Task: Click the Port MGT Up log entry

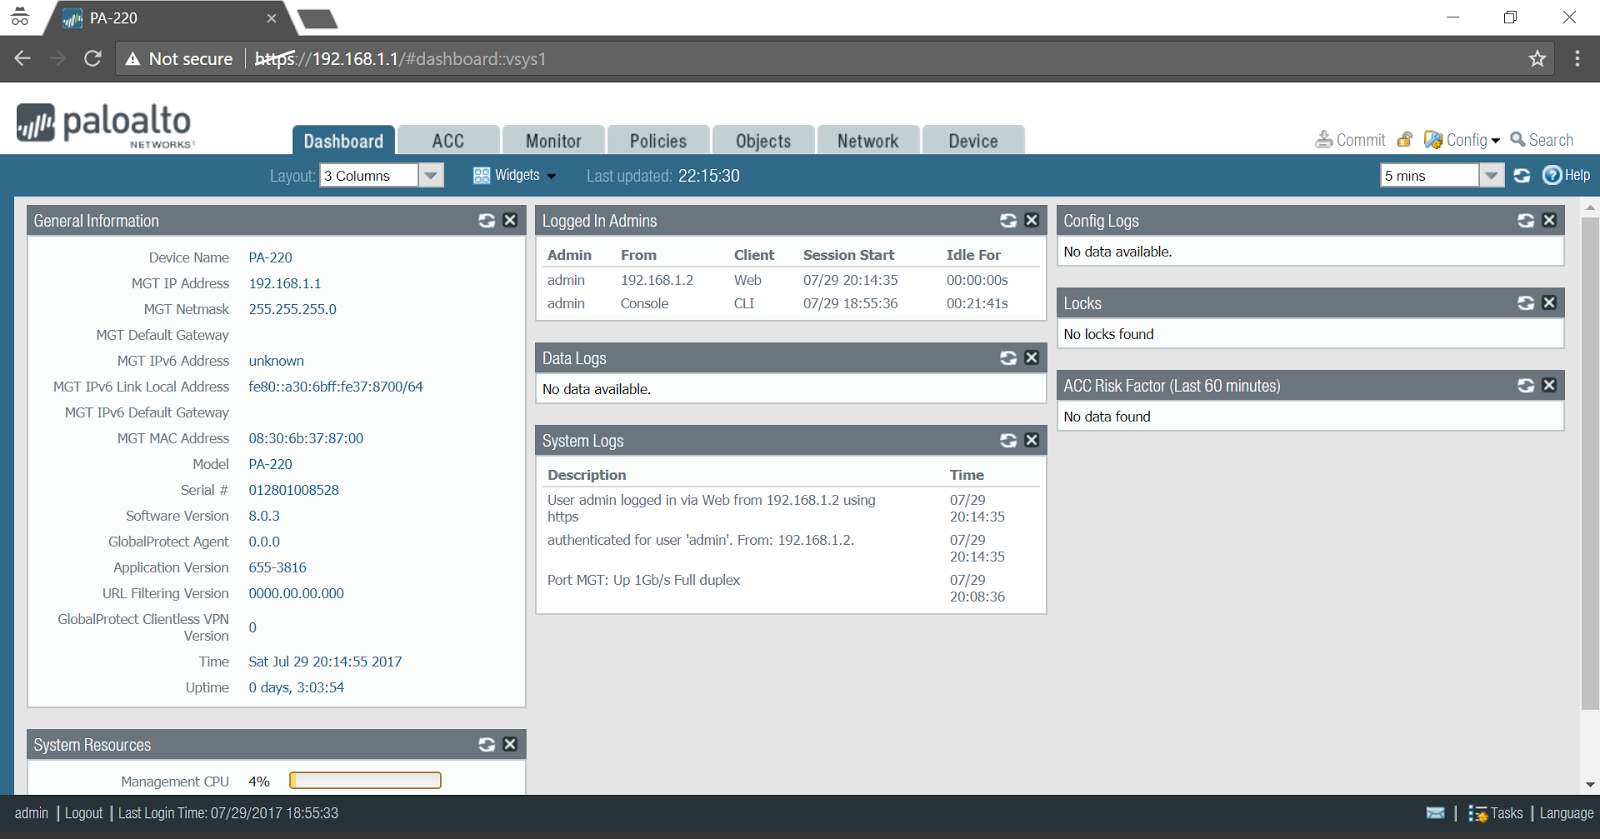Action: click(x=644, y=580)
